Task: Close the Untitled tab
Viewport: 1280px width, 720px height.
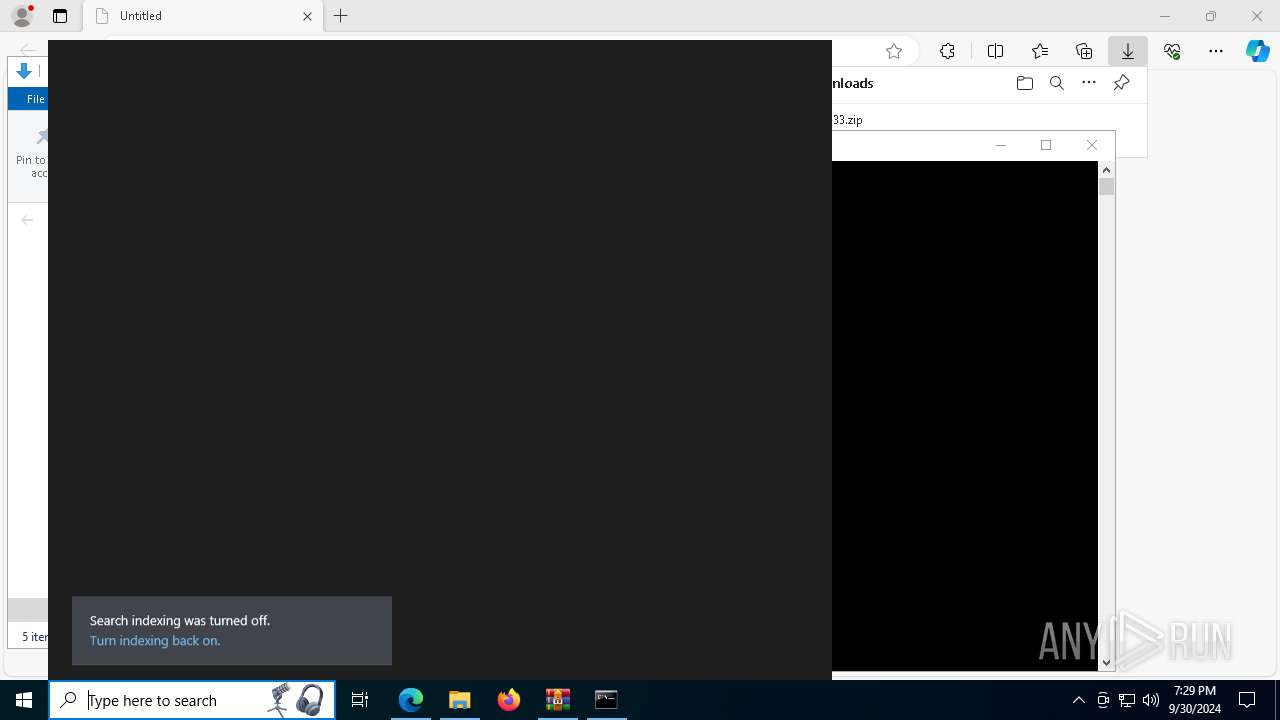Action: (x=307, y=16)
